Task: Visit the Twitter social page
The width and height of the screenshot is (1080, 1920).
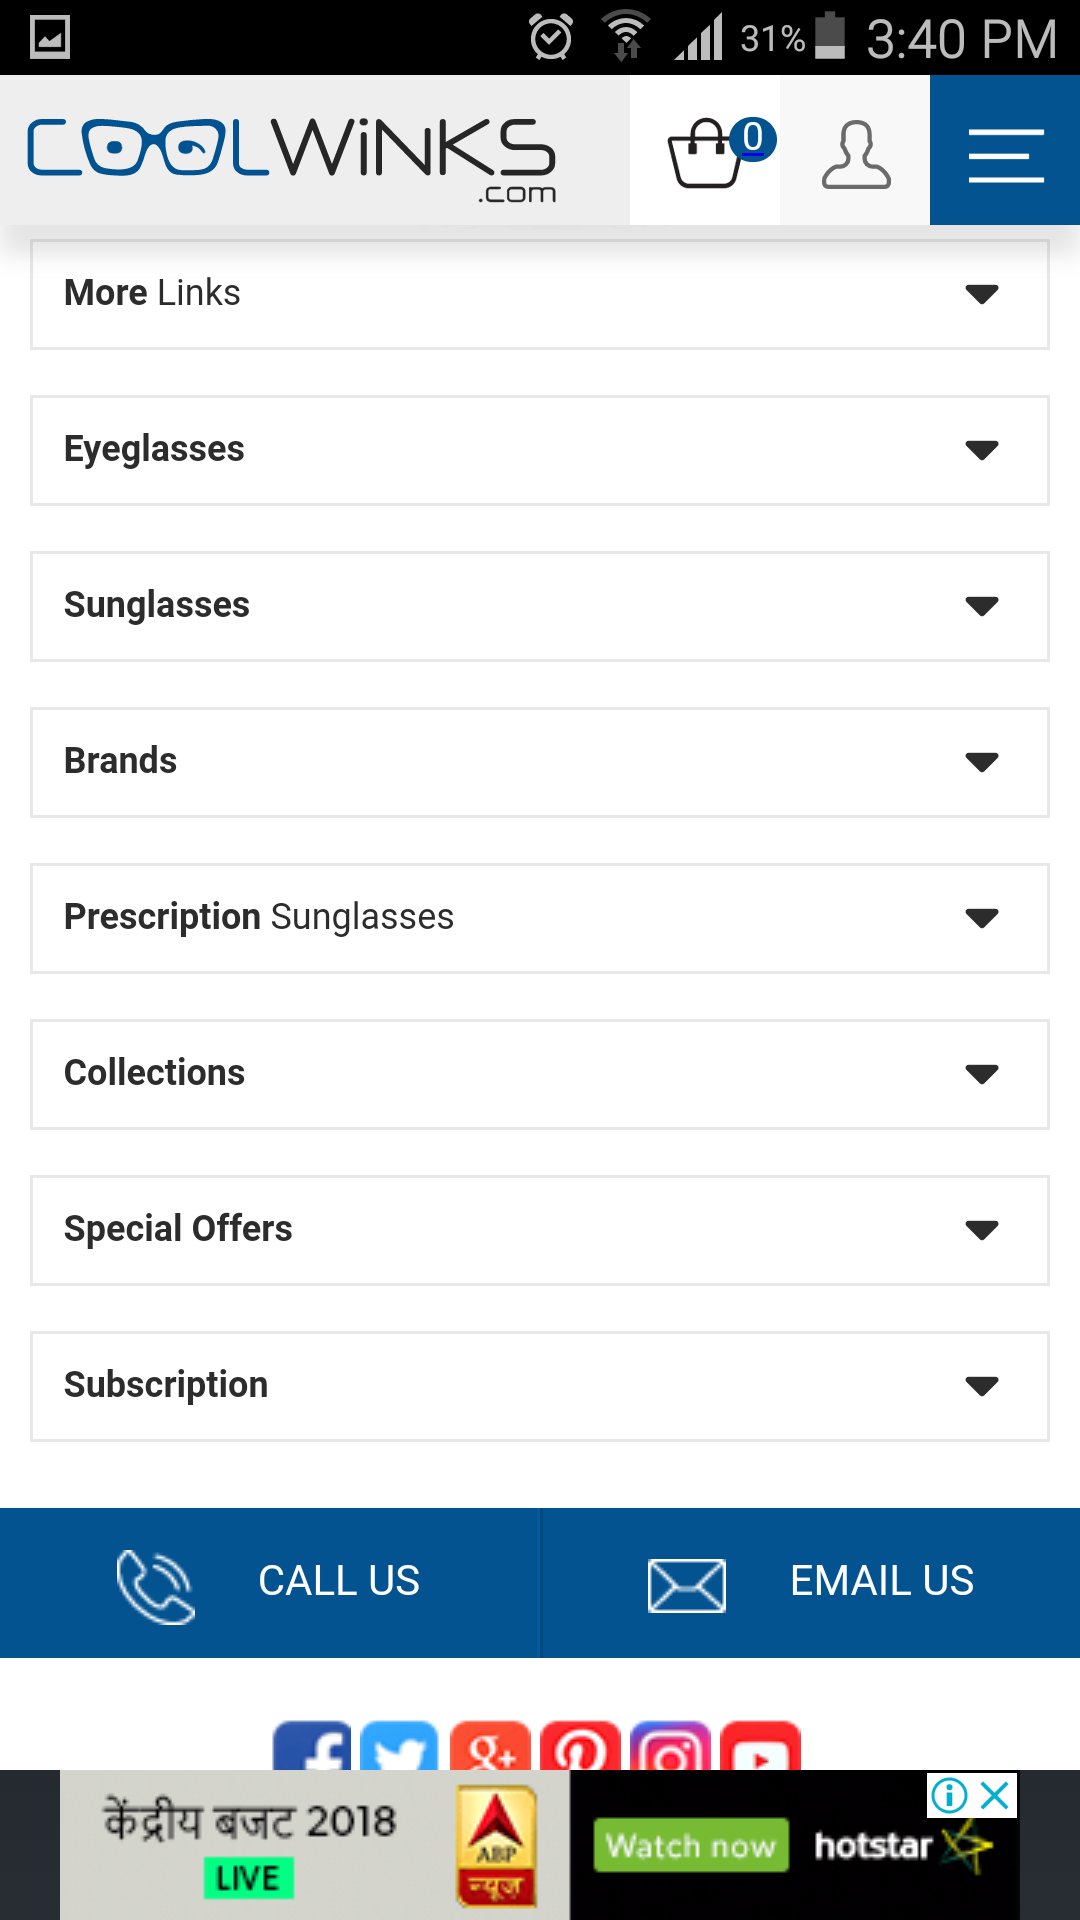Action: pyautogui.click(x=399, y=1746)
